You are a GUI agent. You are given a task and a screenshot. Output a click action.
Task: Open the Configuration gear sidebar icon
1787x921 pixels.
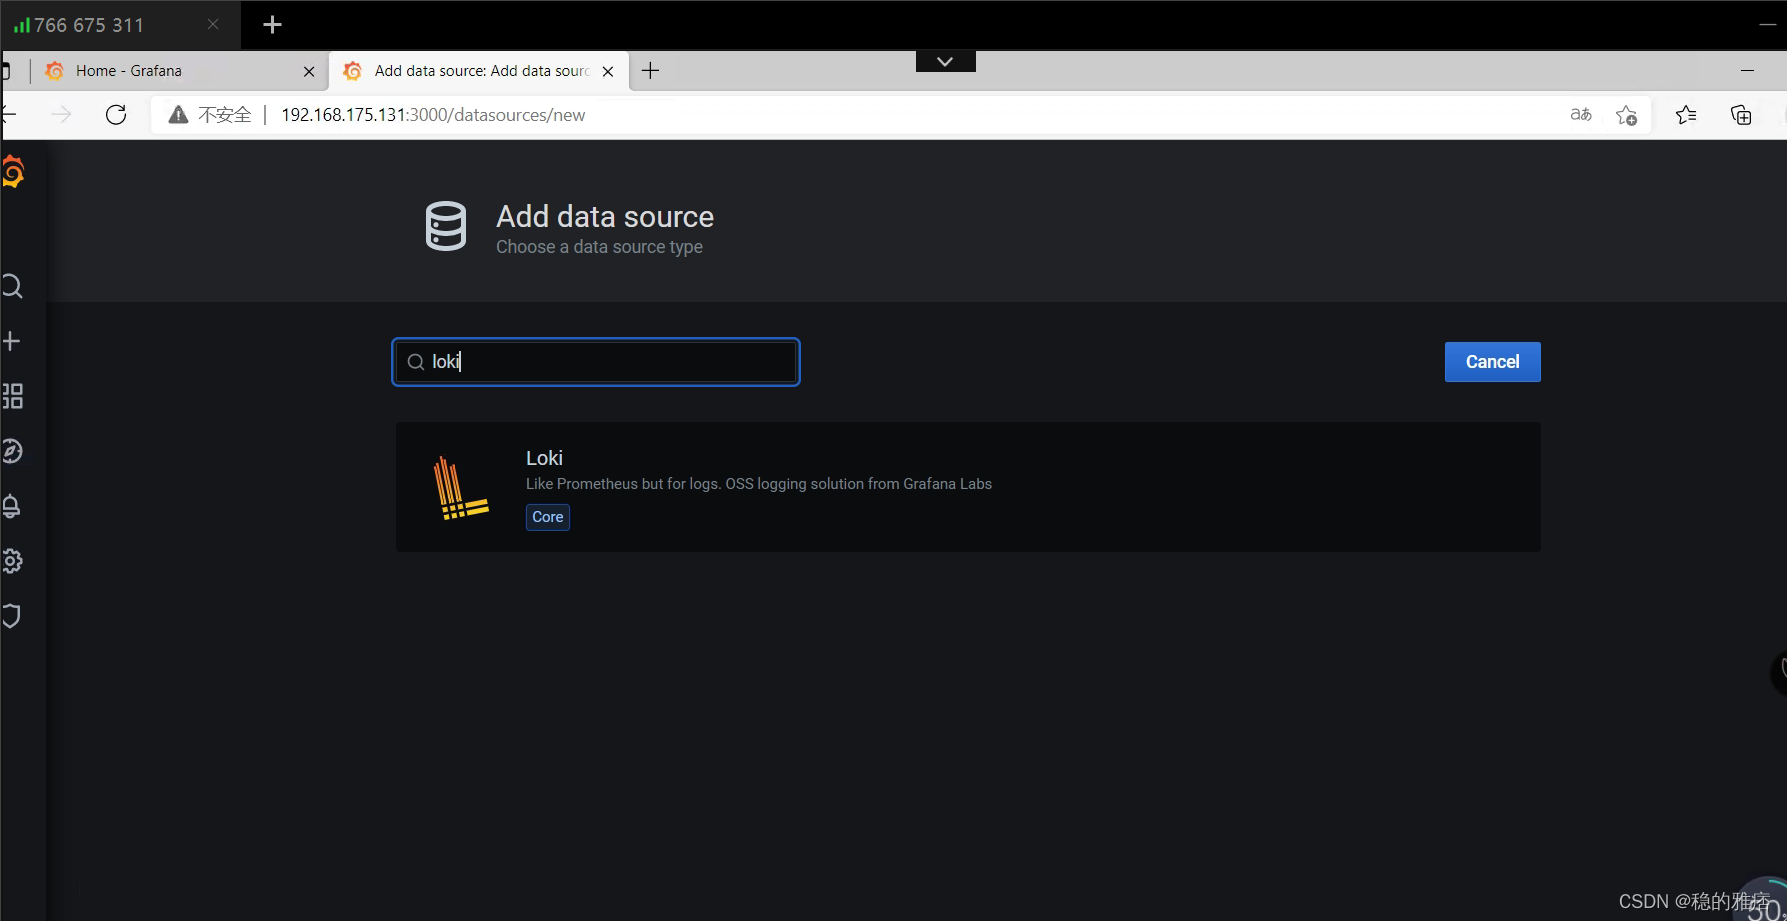click(12, 561)
